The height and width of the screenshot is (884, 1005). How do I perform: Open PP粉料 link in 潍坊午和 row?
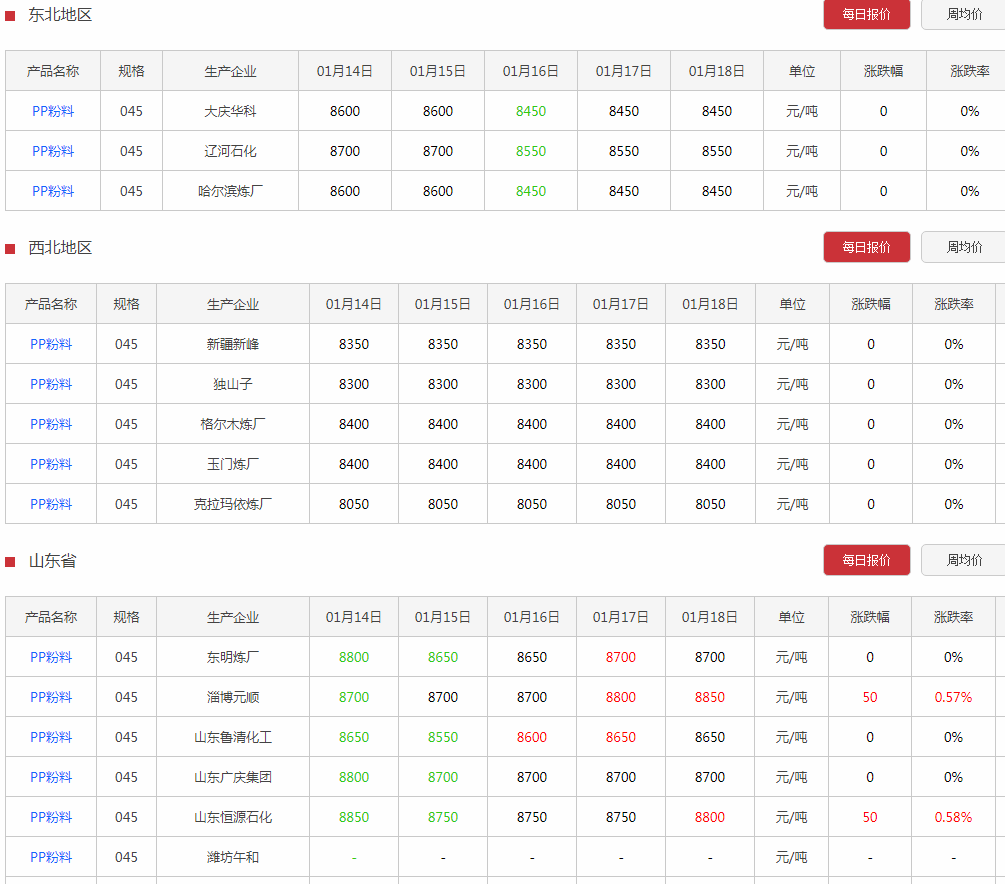tap(51, 857)
